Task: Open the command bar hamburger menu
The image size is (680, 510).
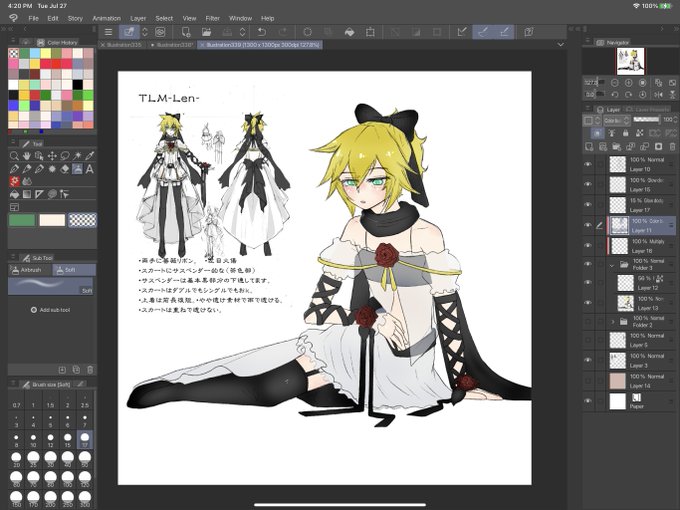Action: click(x=108, y=32)
